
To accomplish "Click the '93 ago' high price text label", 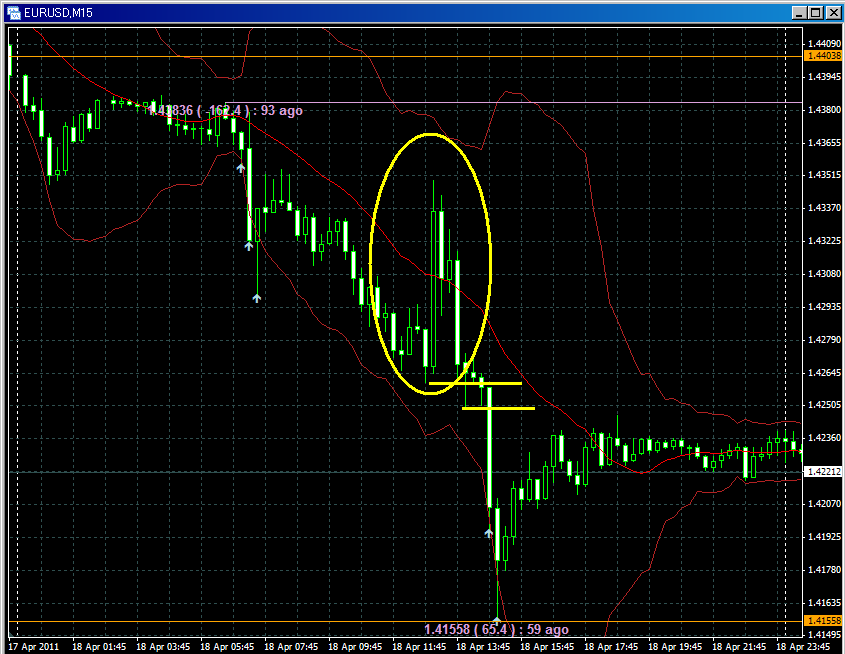I will coord(225,110).
